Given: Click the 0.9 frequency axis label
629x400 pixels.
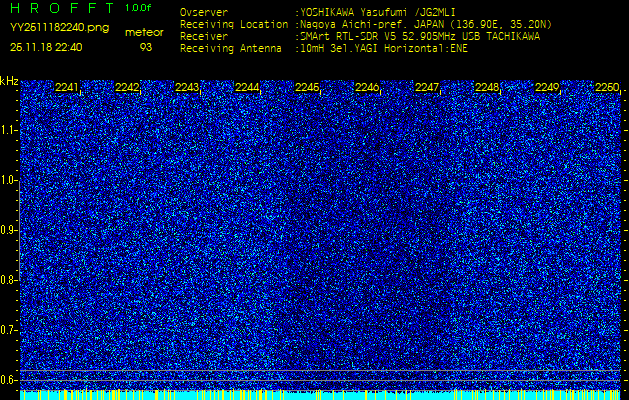Looking at the screenshot, I should point(8,230).
